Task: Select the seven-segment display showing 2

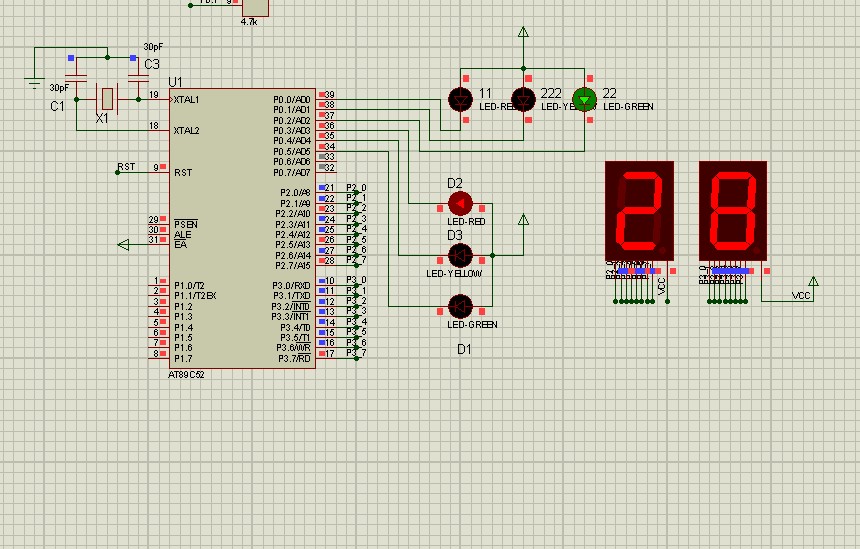Action: [x=640, y=211]
